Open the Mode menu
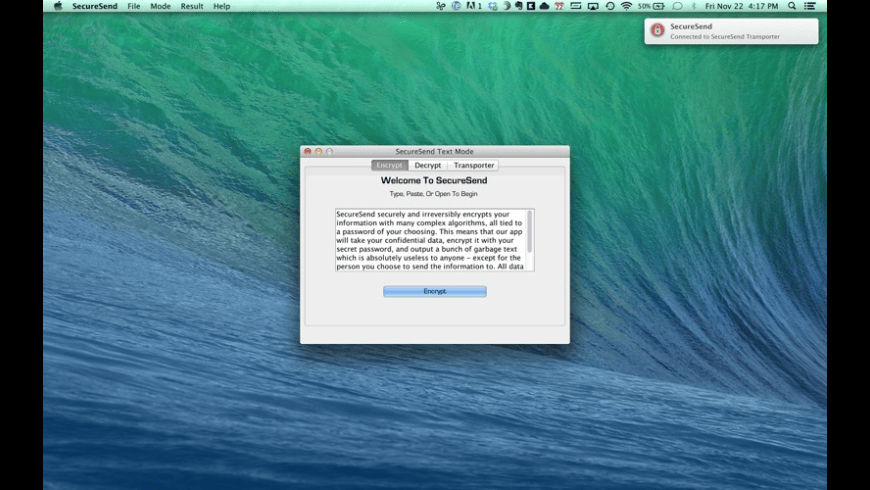Image resolution: width=870 pixels, height=490 pixels. click(160, 6)
